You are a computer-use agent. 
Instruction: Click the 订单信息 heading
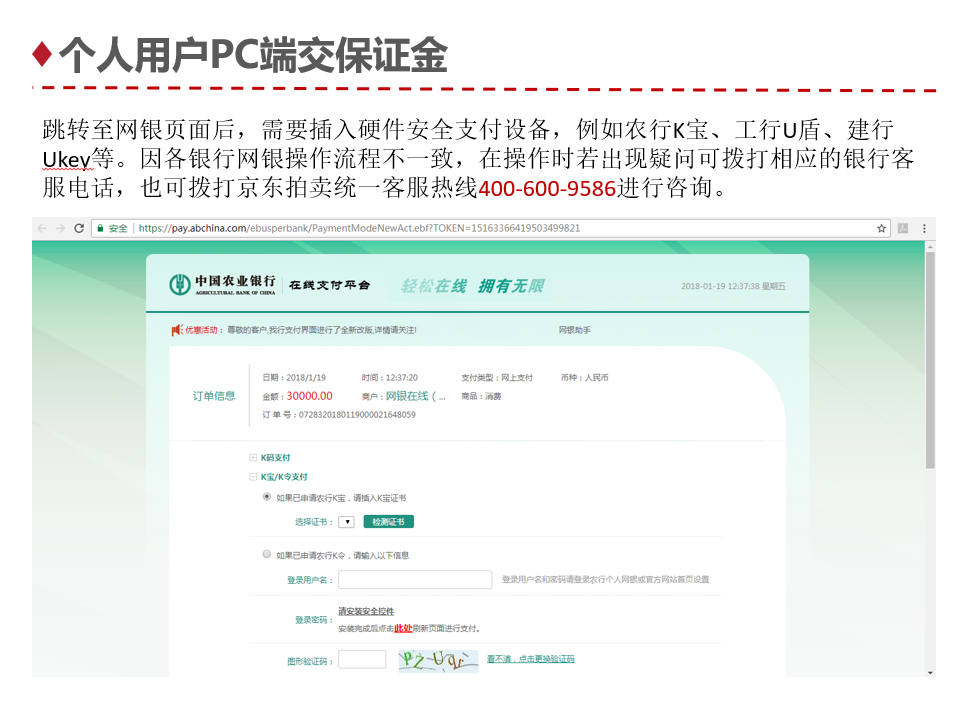pos(214,396)
